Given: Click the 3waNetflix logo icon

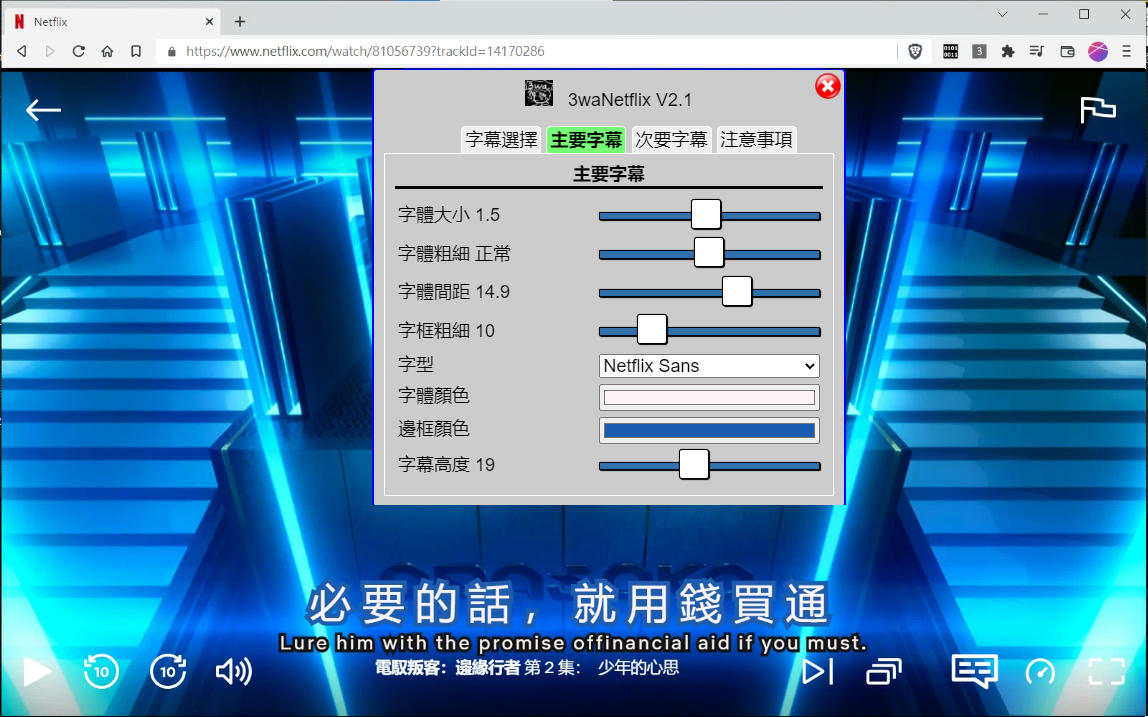Looking at the screenshot, I should click(539, 93).
